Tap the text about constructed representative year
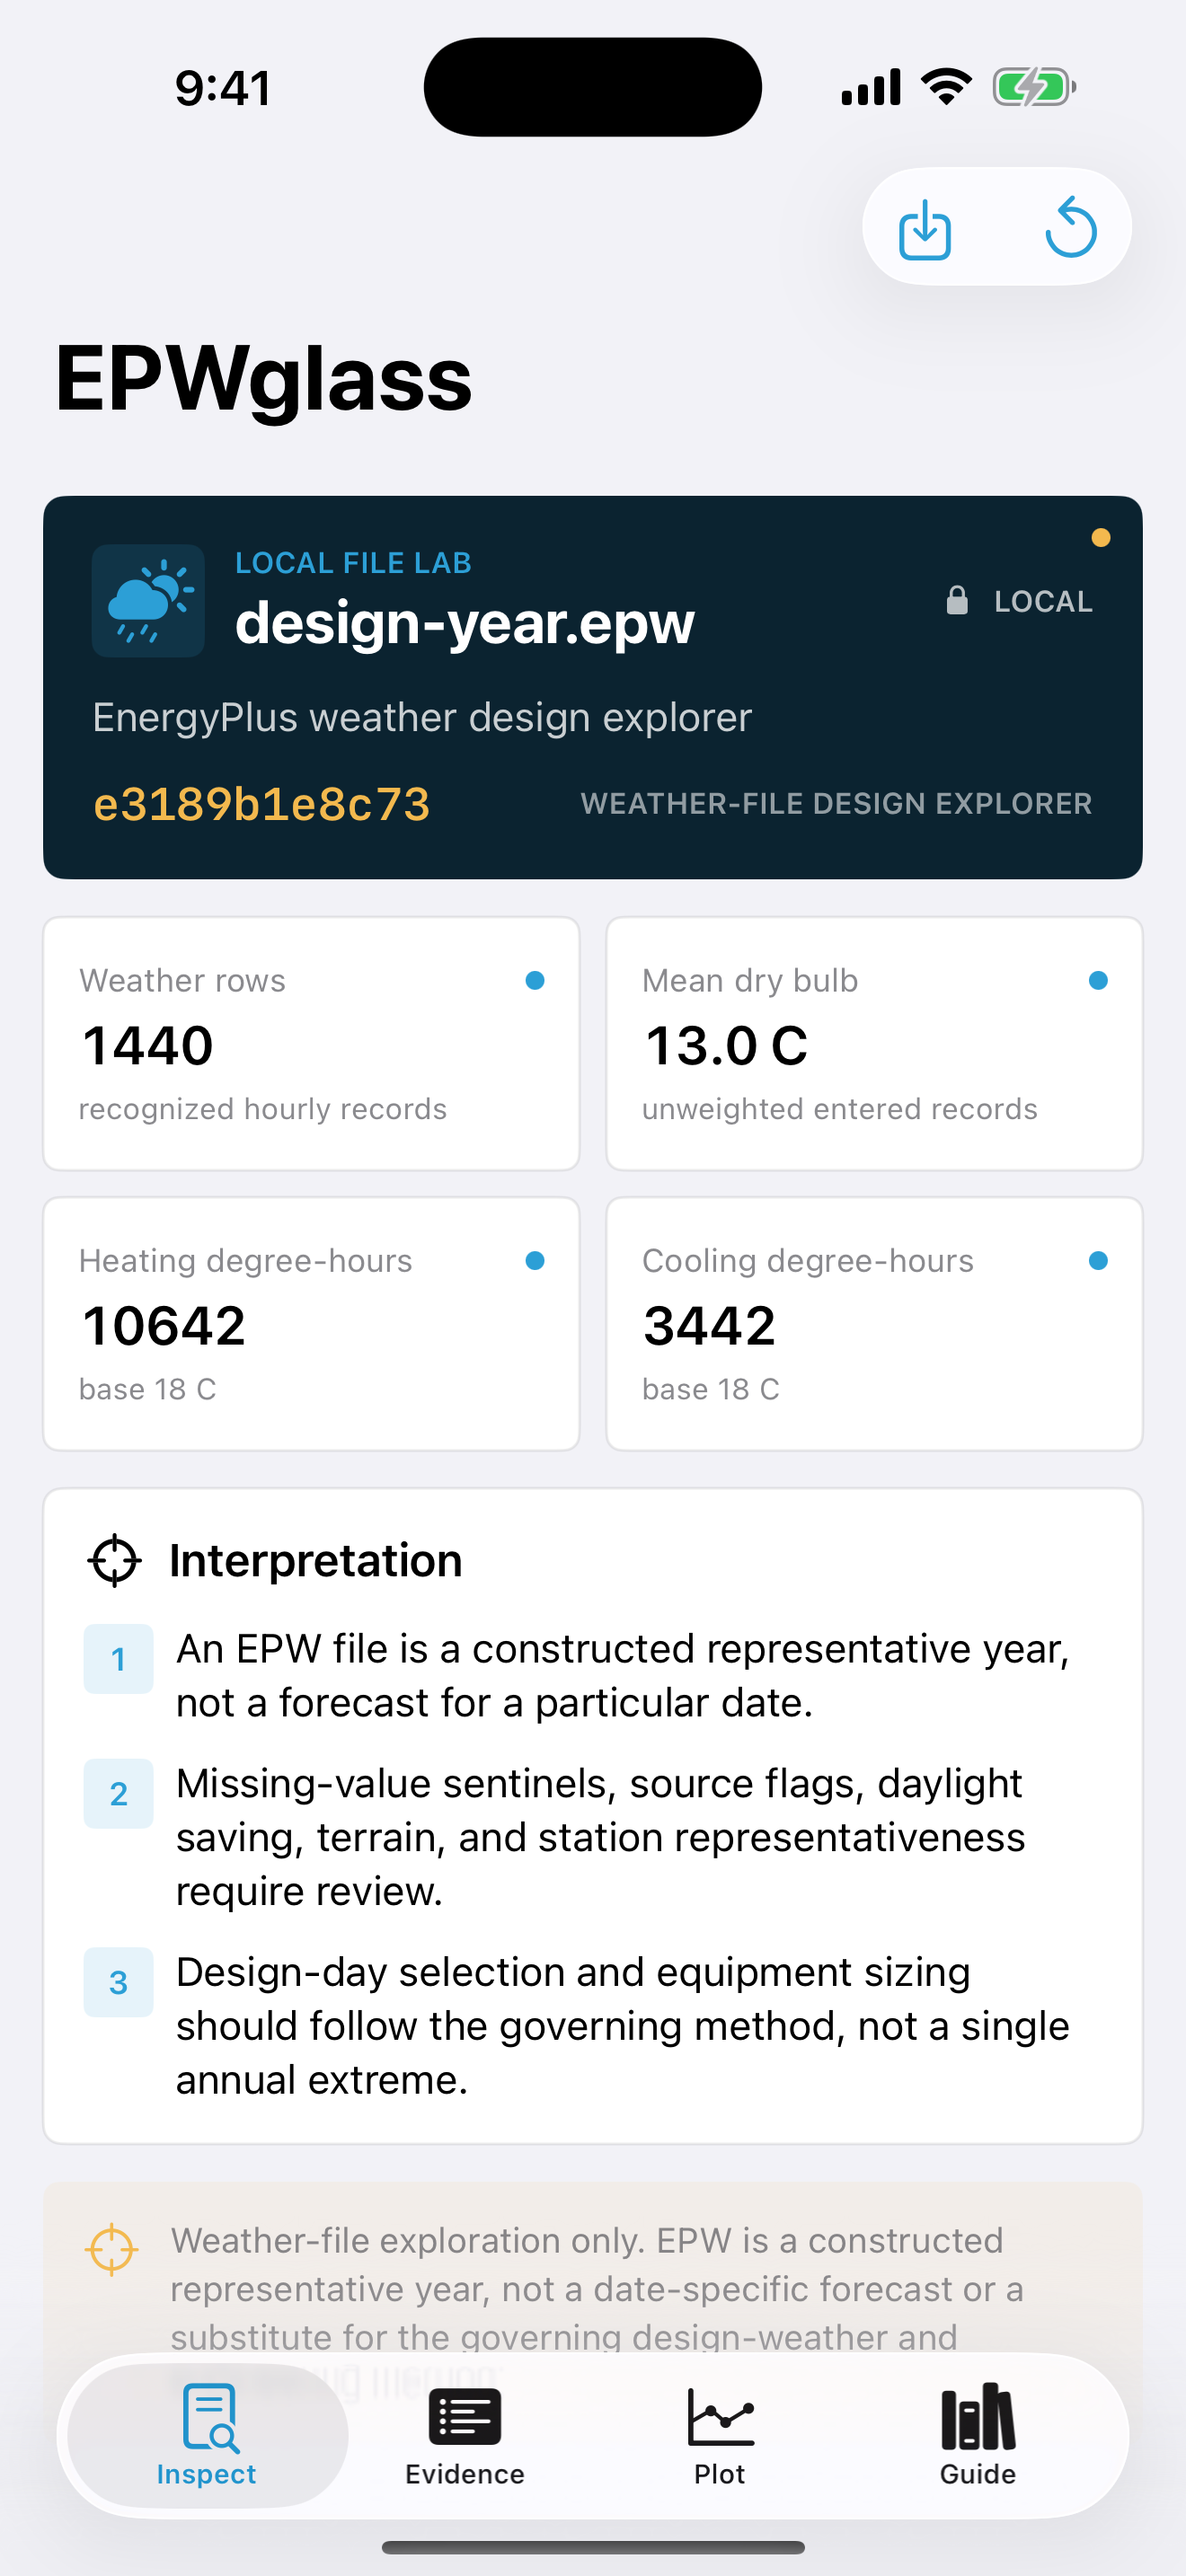1186x2576 pixels. (x=623, y=1676)
